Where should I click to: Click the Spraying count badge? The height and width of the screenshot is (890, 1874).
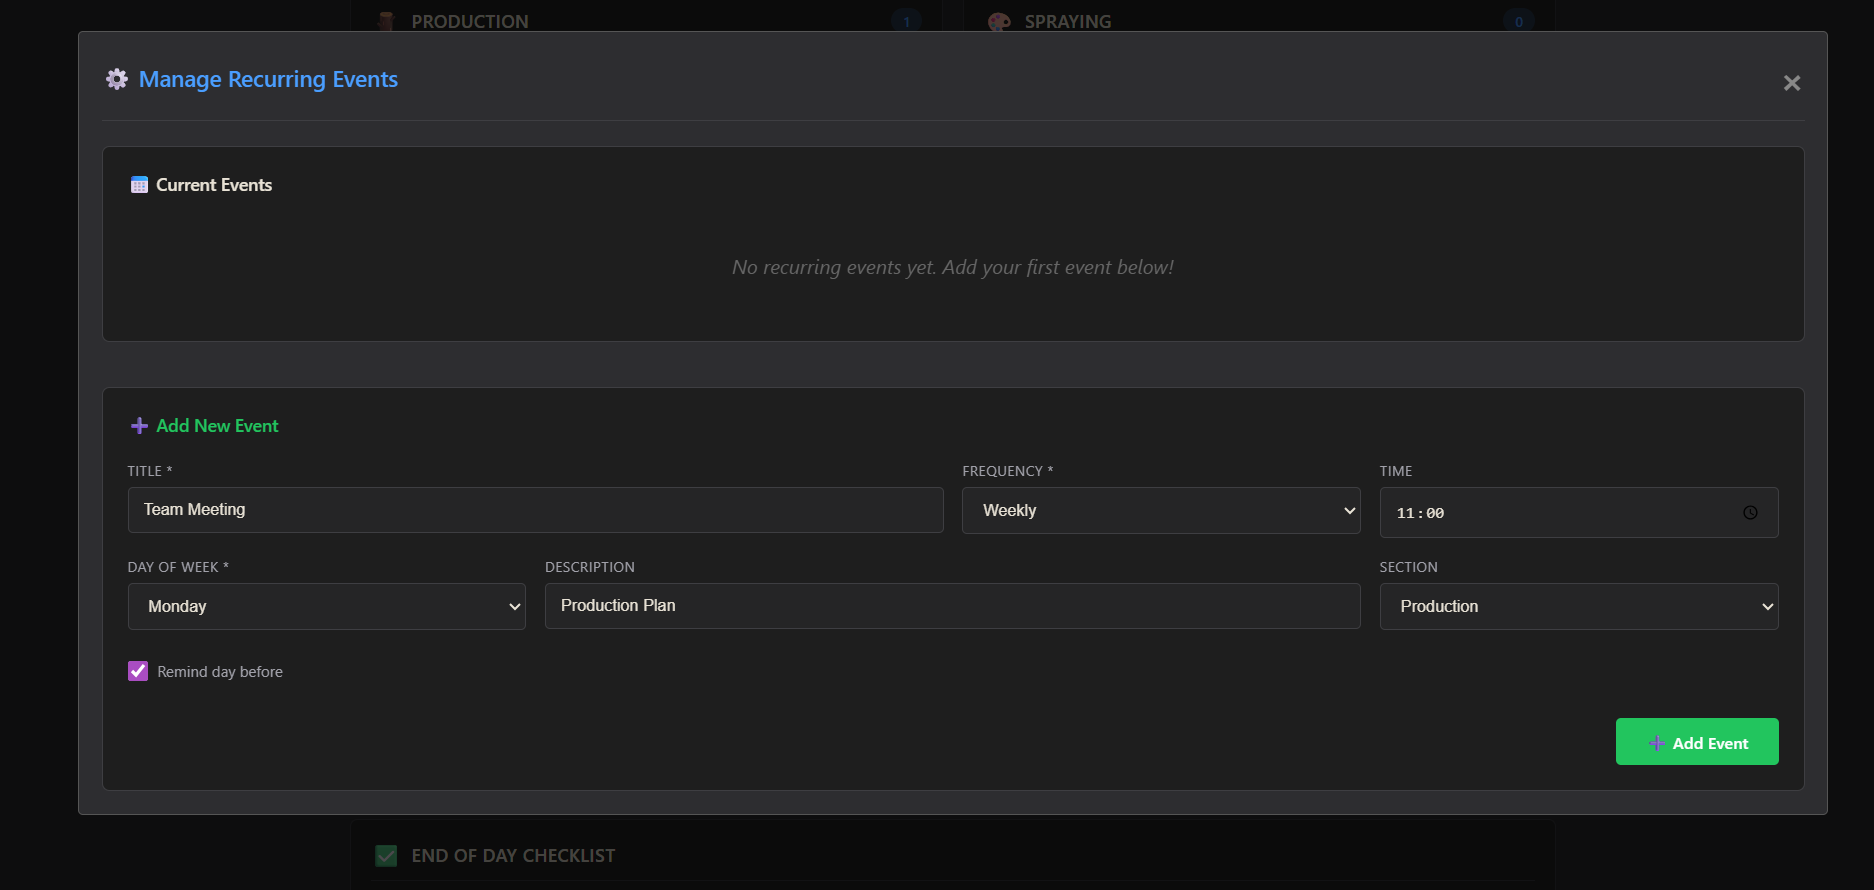[x=1518, y=22]
